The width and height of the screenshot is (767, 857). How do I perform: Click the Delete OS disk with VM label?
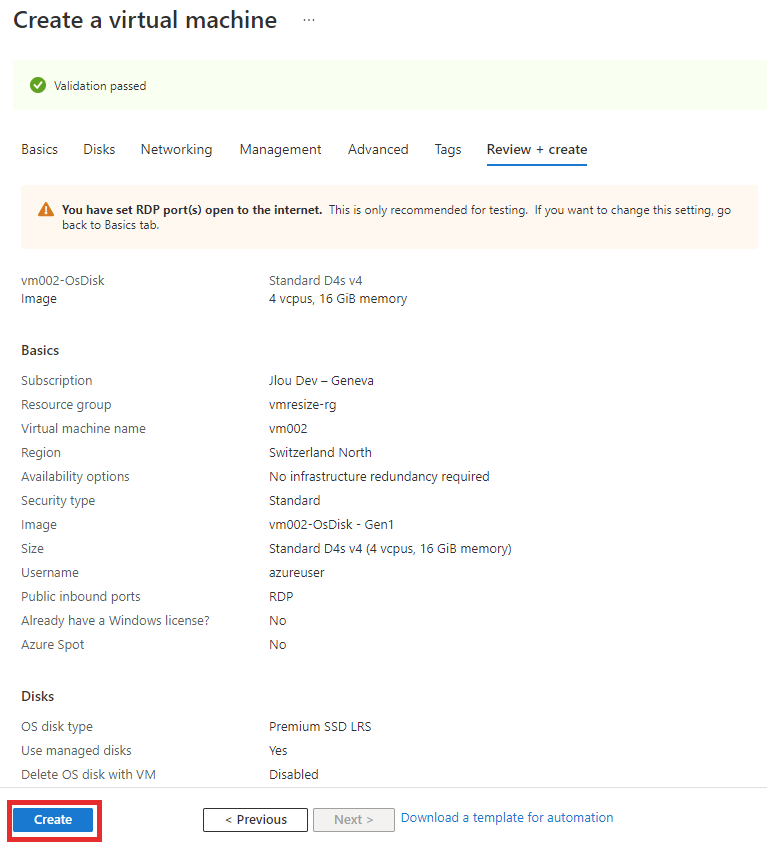[x=88, y=774]
